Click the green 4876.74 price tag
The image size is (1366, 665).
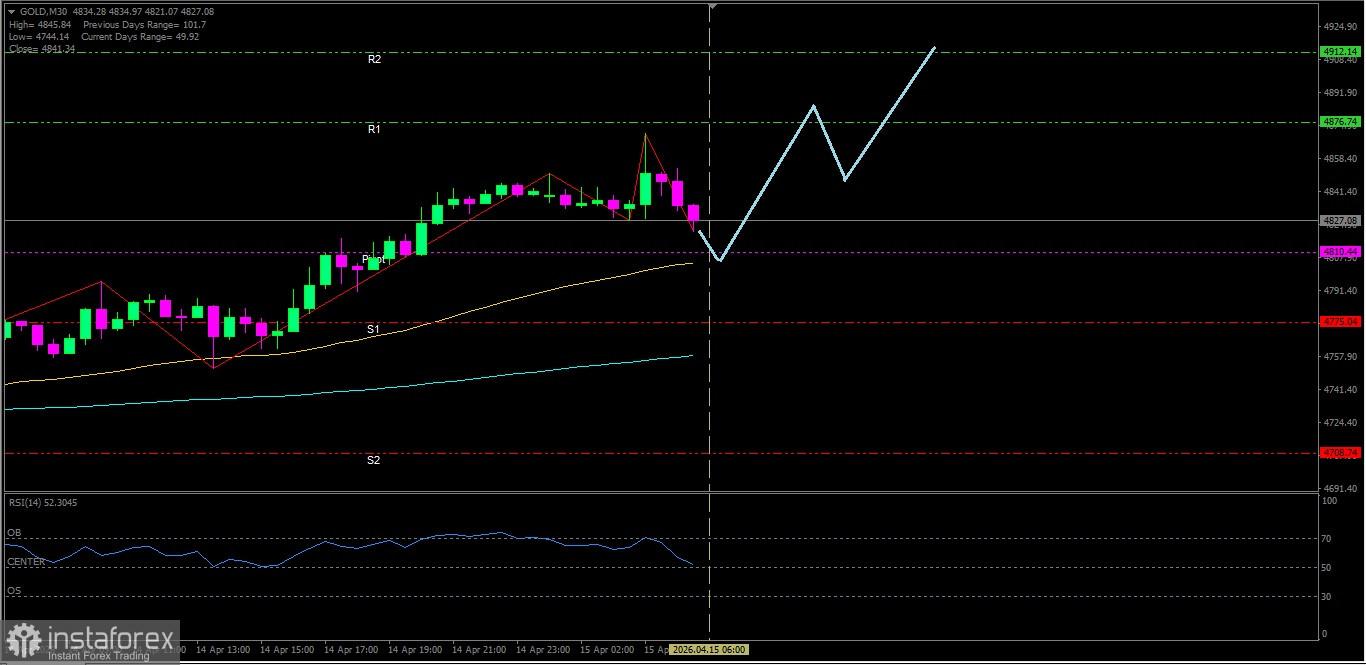[x=1340, y=122]
